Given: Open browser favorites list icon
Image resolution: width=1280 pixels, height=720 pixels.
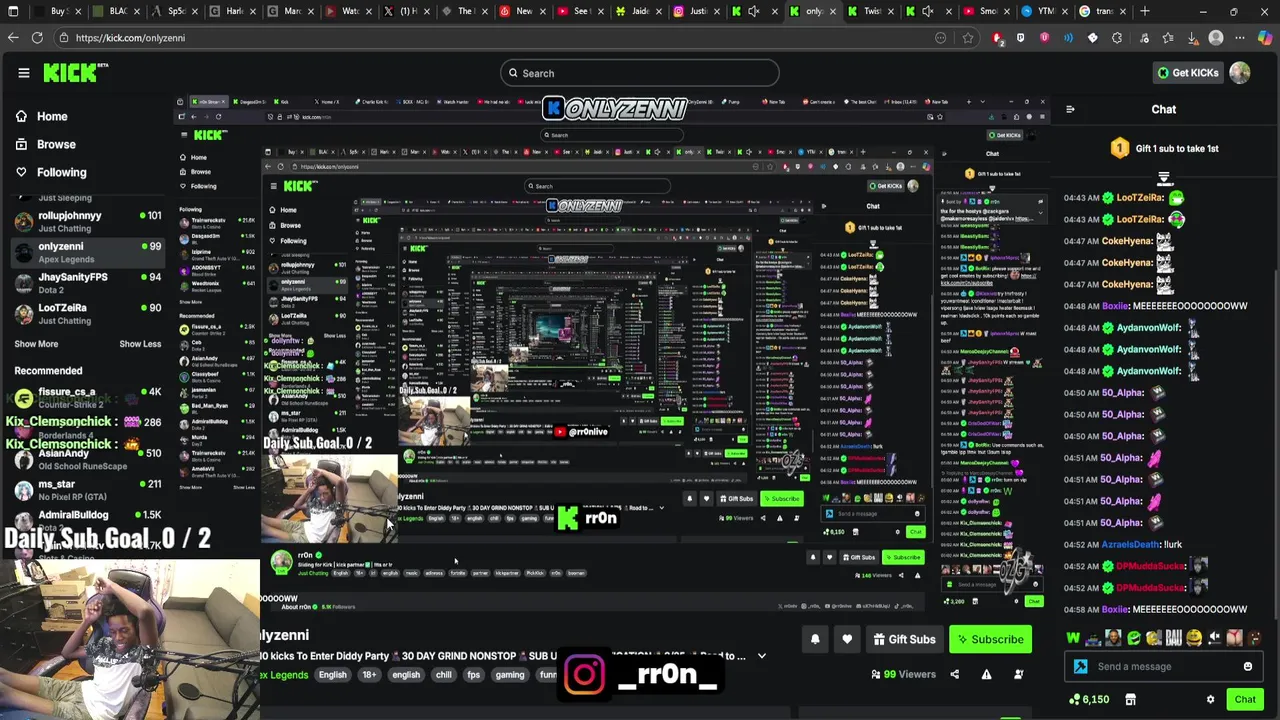Looking at the screenshot, I should 1167,38.
